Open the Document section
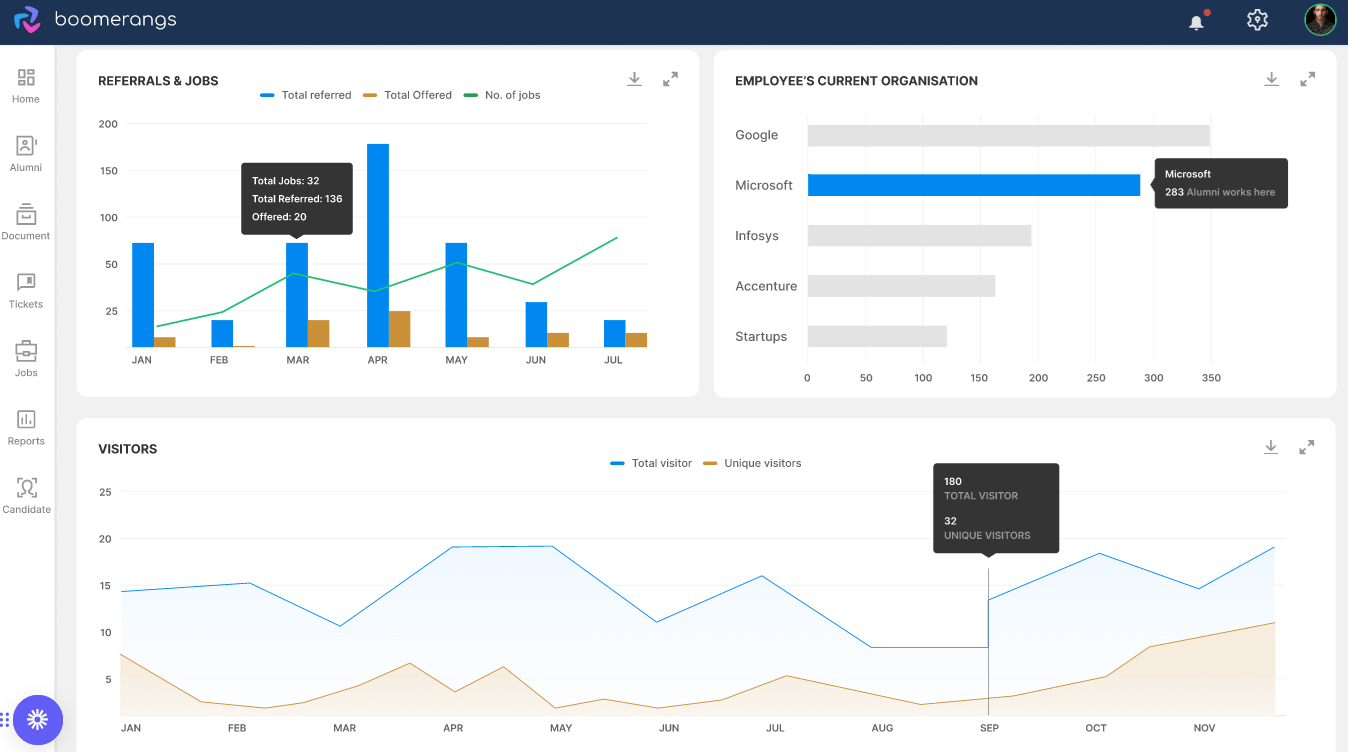 click(x=26, y=222)
